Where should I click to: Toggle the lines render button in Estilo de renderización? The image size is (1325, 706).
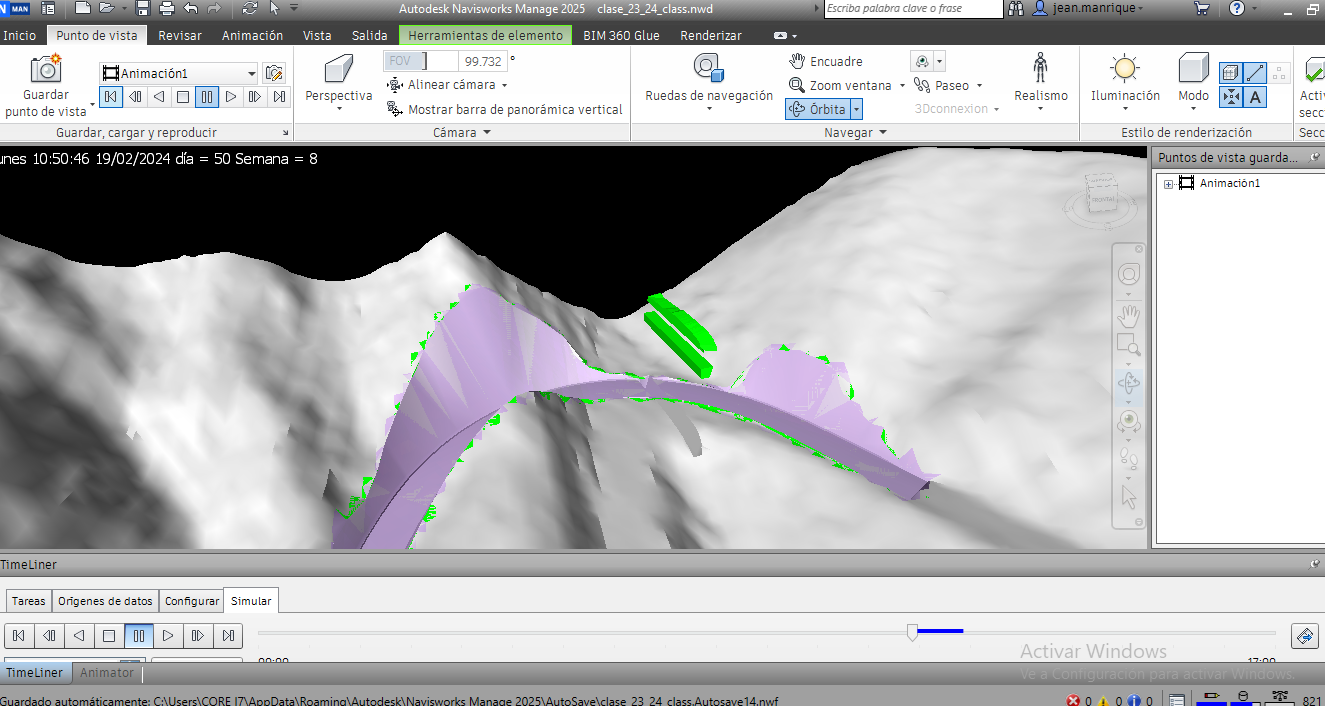pyautogui.click(x=1255, y=73)
